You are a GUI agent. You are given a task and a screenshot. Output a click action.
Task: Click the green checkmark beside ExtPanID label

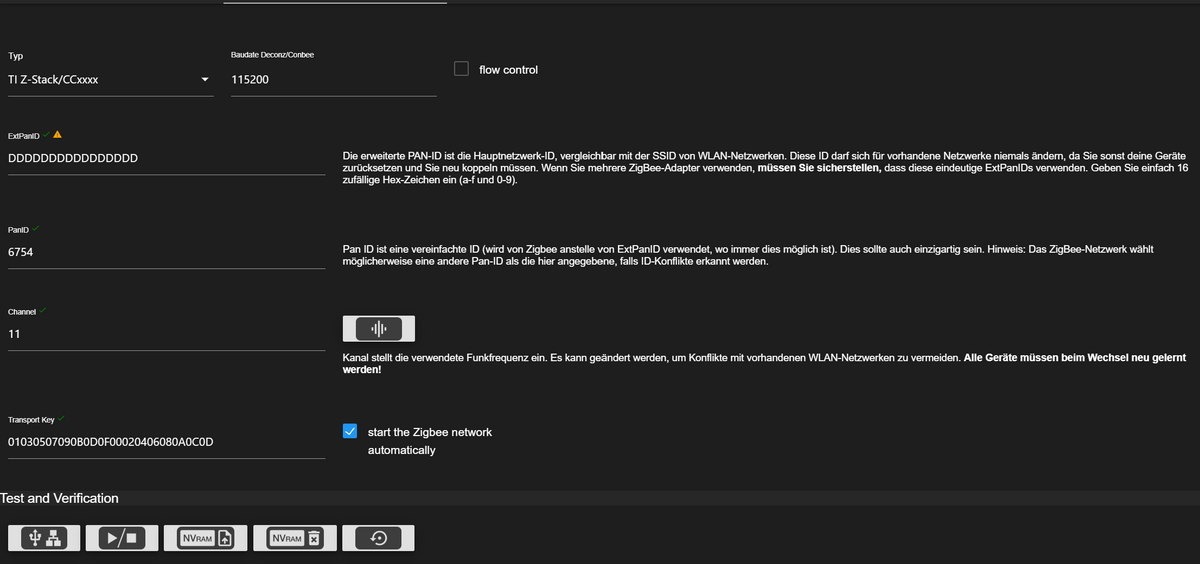click(x=46, y=134)
